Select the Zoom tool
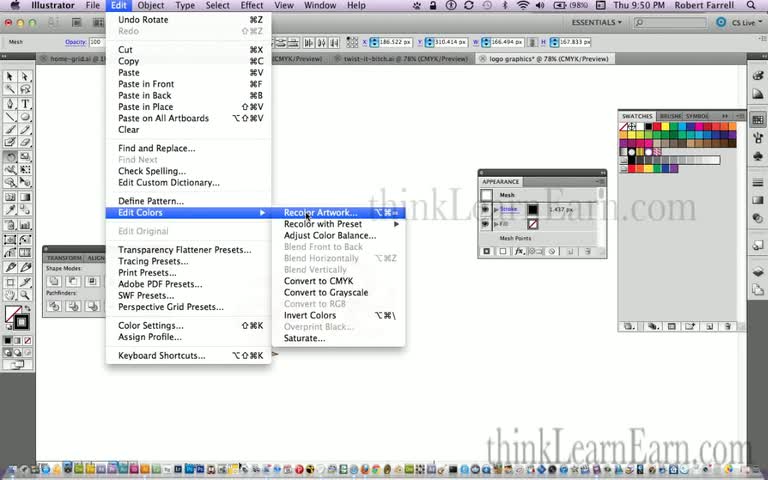The width and height of the screenshot is (768, 480). point(25,295)
